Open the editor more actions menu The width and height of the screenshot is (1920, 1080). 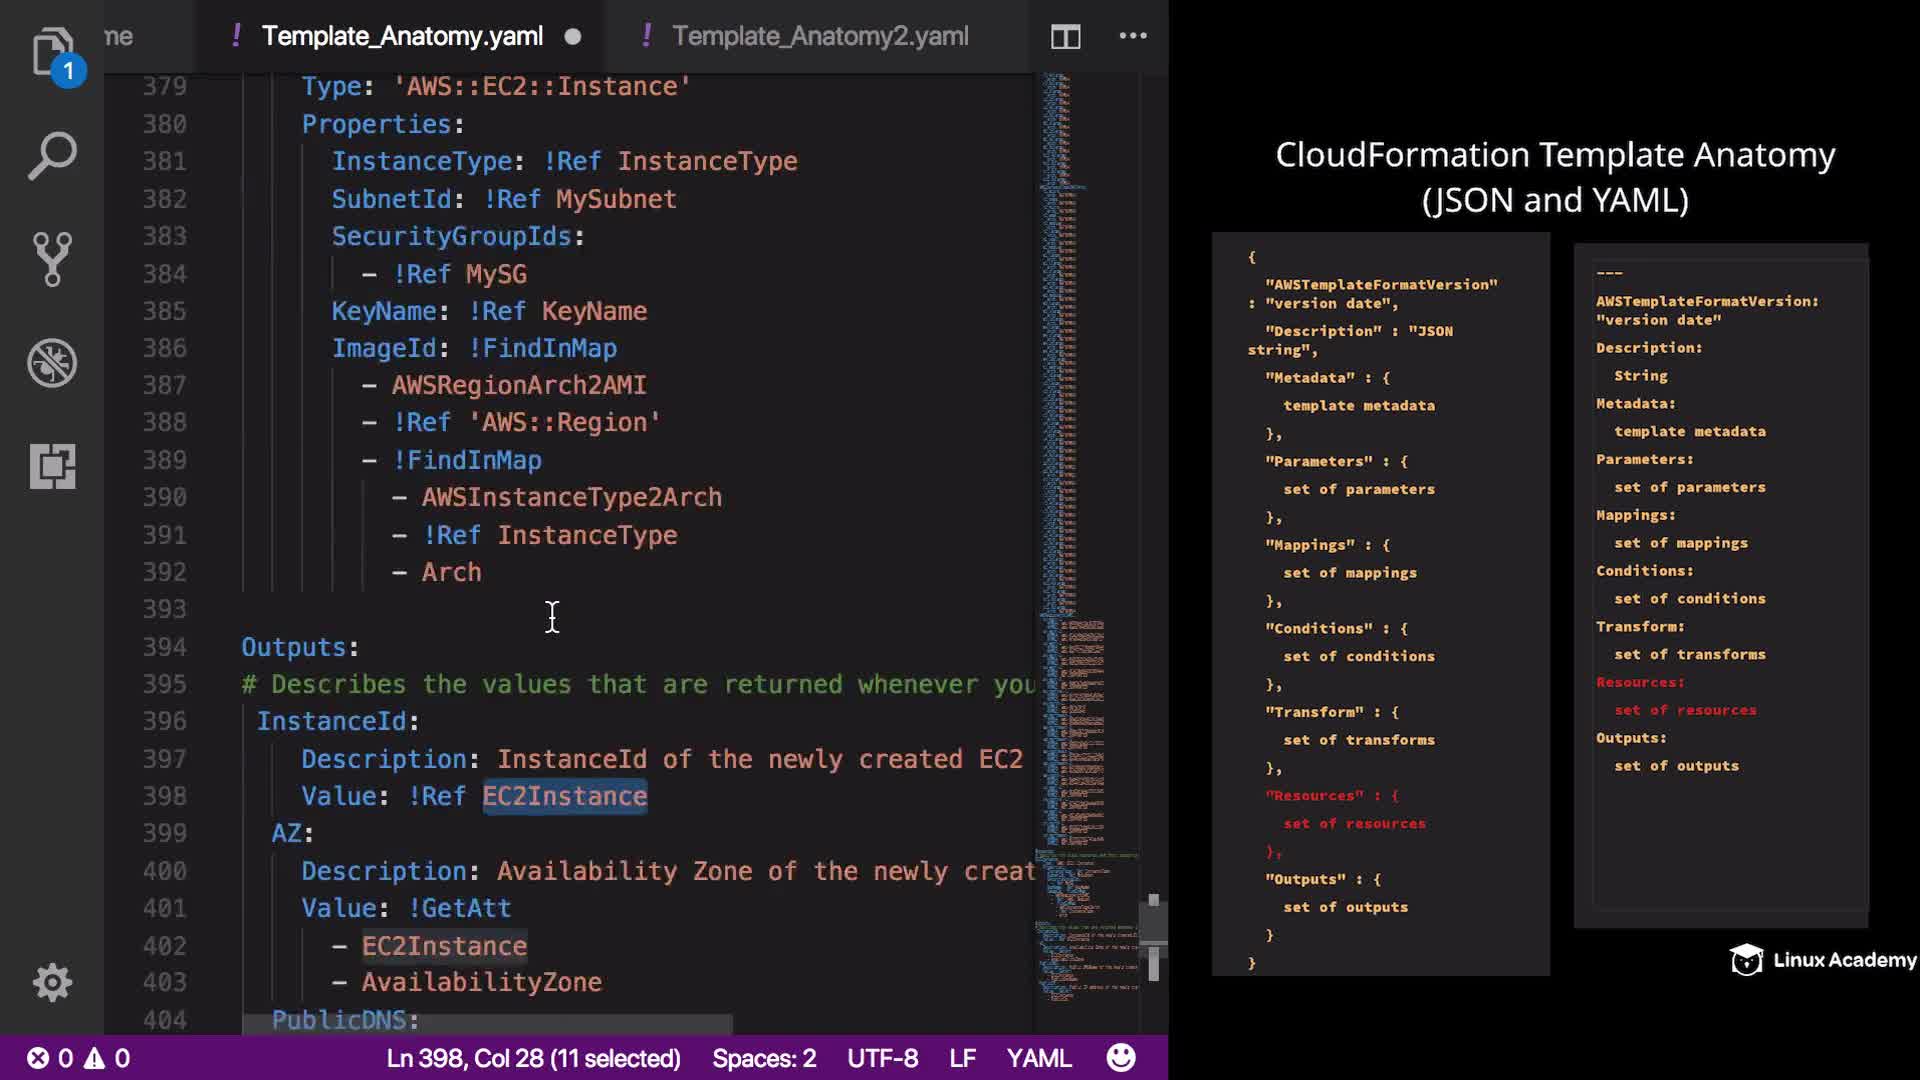(1132, 36)
